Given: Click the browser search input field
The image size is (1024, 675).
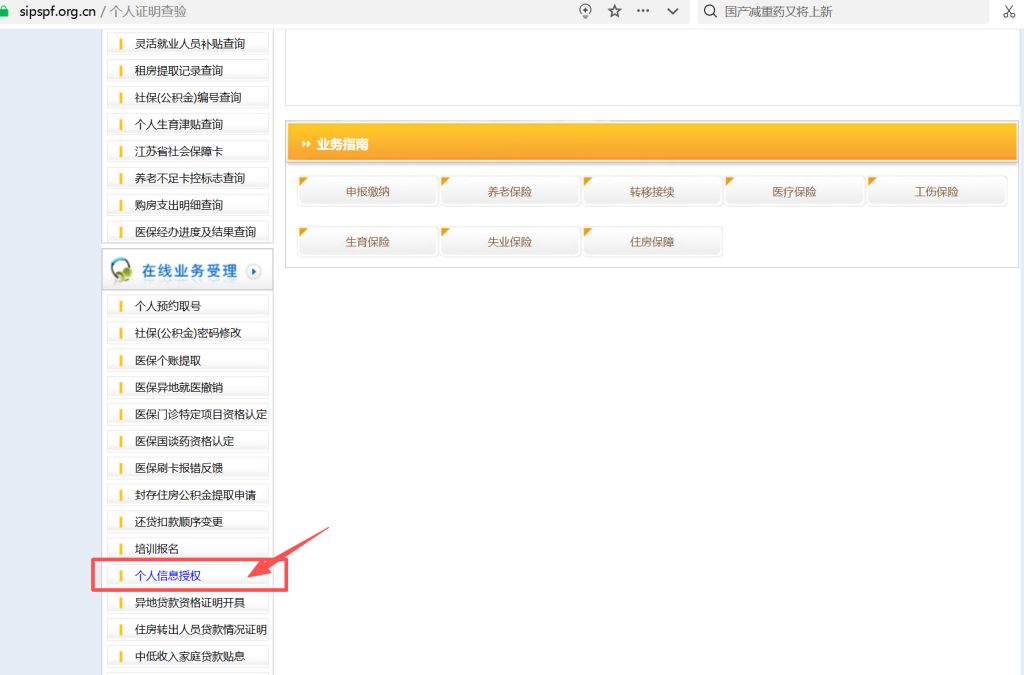Looking at the screenshot, I should tap(850, 11).
